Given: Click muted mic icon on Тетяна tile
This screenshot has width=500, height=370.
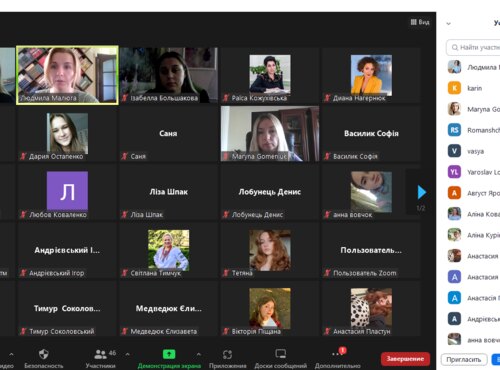Looking at the screenshot, I should (x=226, y=273).
